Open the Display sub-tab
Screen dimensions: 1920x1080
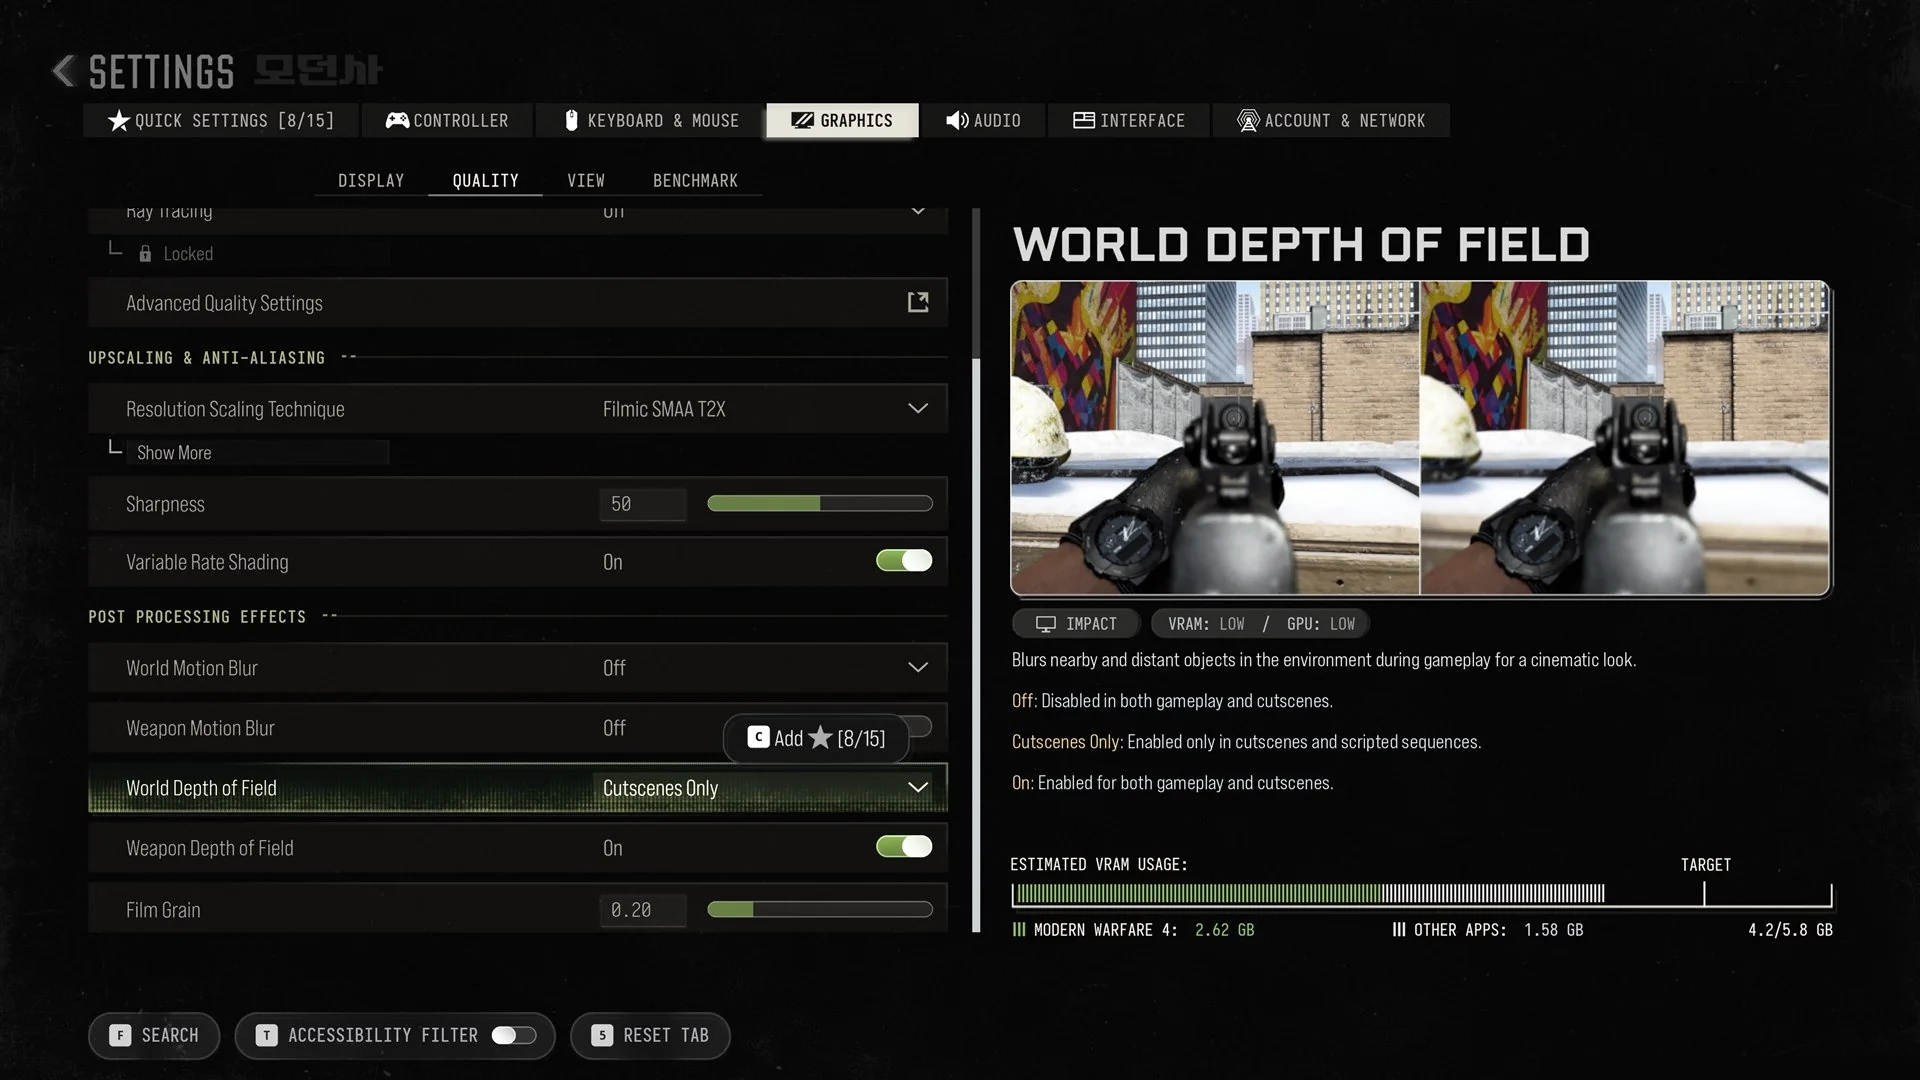[x=371, y=181]
